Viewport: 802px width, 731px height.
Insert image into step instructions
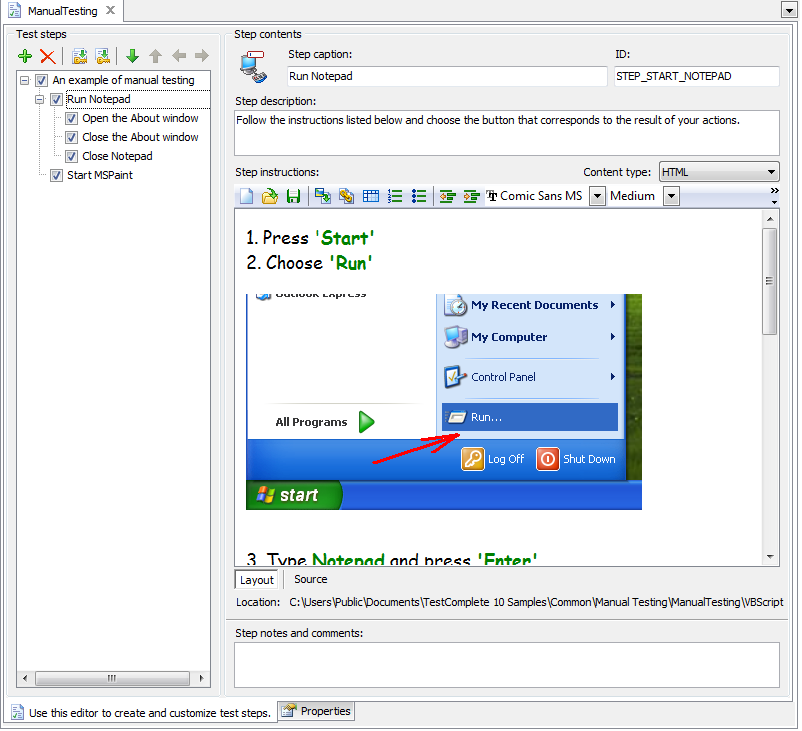pyautogui.click(x=323, y=196)
